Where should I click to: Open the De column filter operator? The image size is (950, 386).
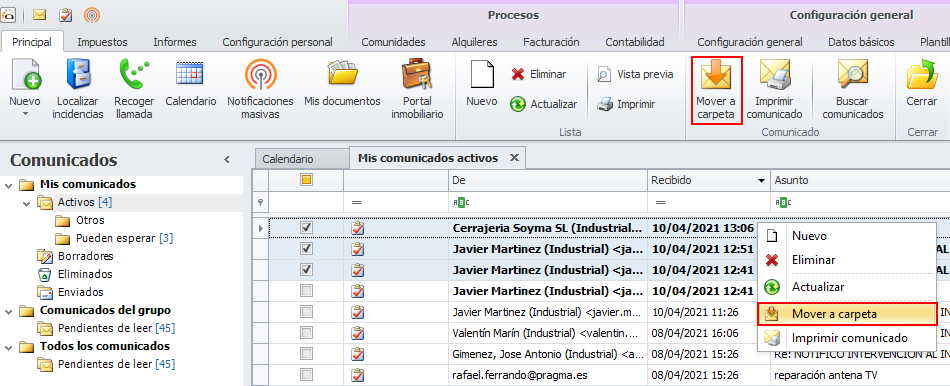click(461, 203)
